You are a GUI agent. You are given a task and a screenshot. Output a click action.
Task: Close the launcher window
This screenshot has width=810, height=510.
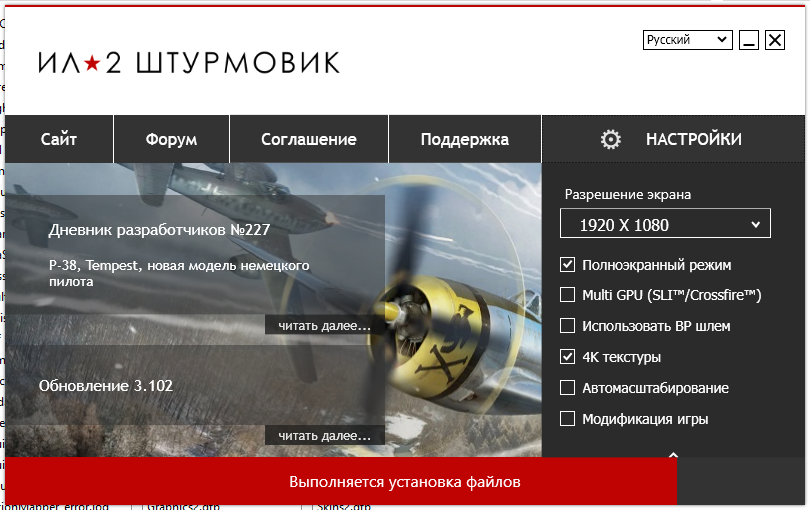[x=775, y=40]
